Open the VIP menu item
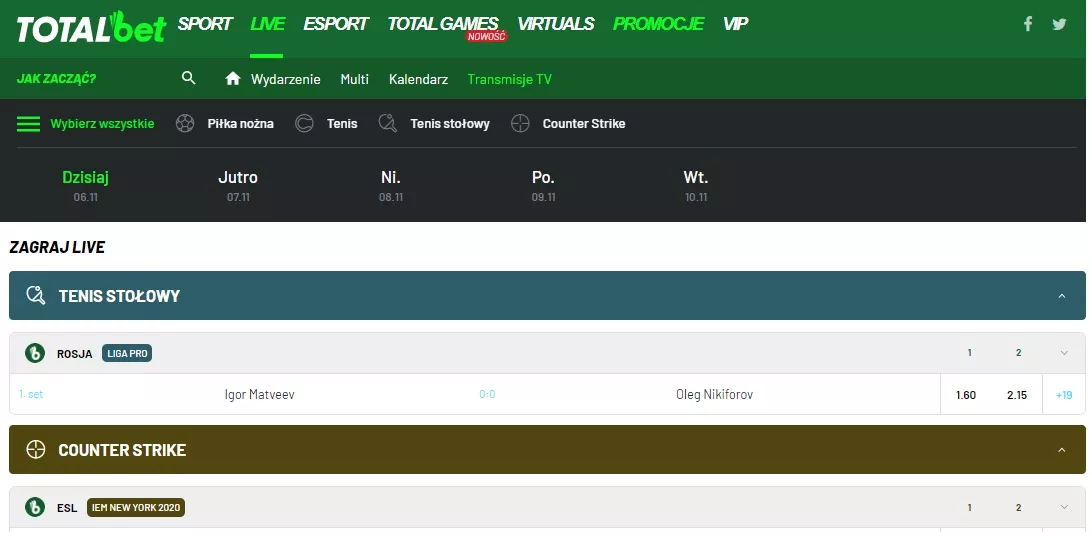 735,24
